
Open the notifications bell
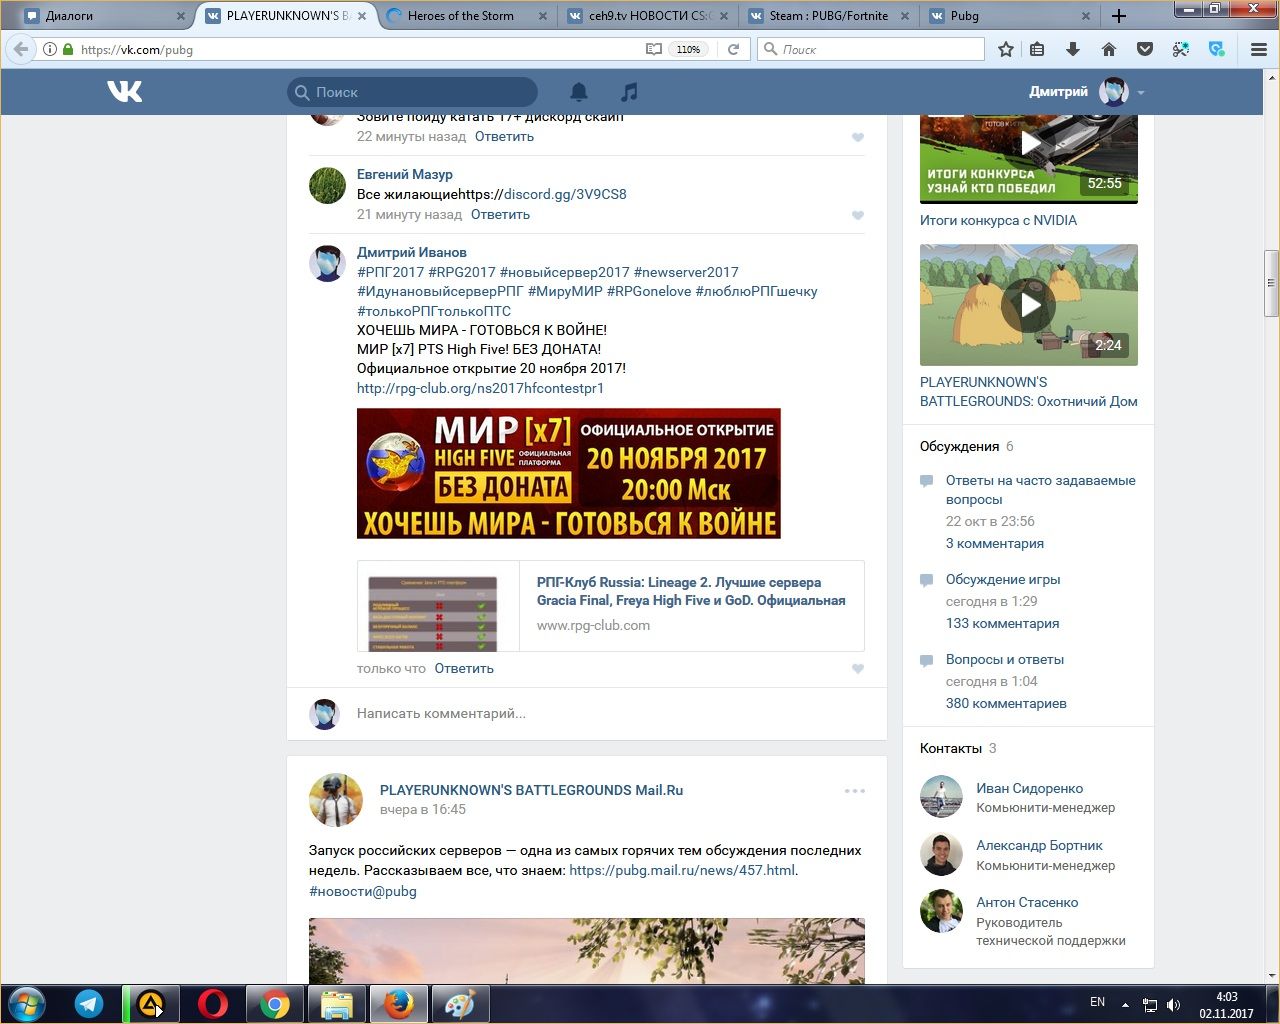click(x=579, y=92)
